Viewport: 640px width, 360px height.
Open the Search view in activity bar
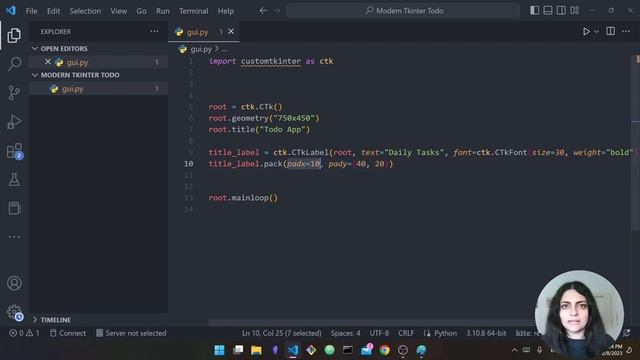[x=14, y=64]
